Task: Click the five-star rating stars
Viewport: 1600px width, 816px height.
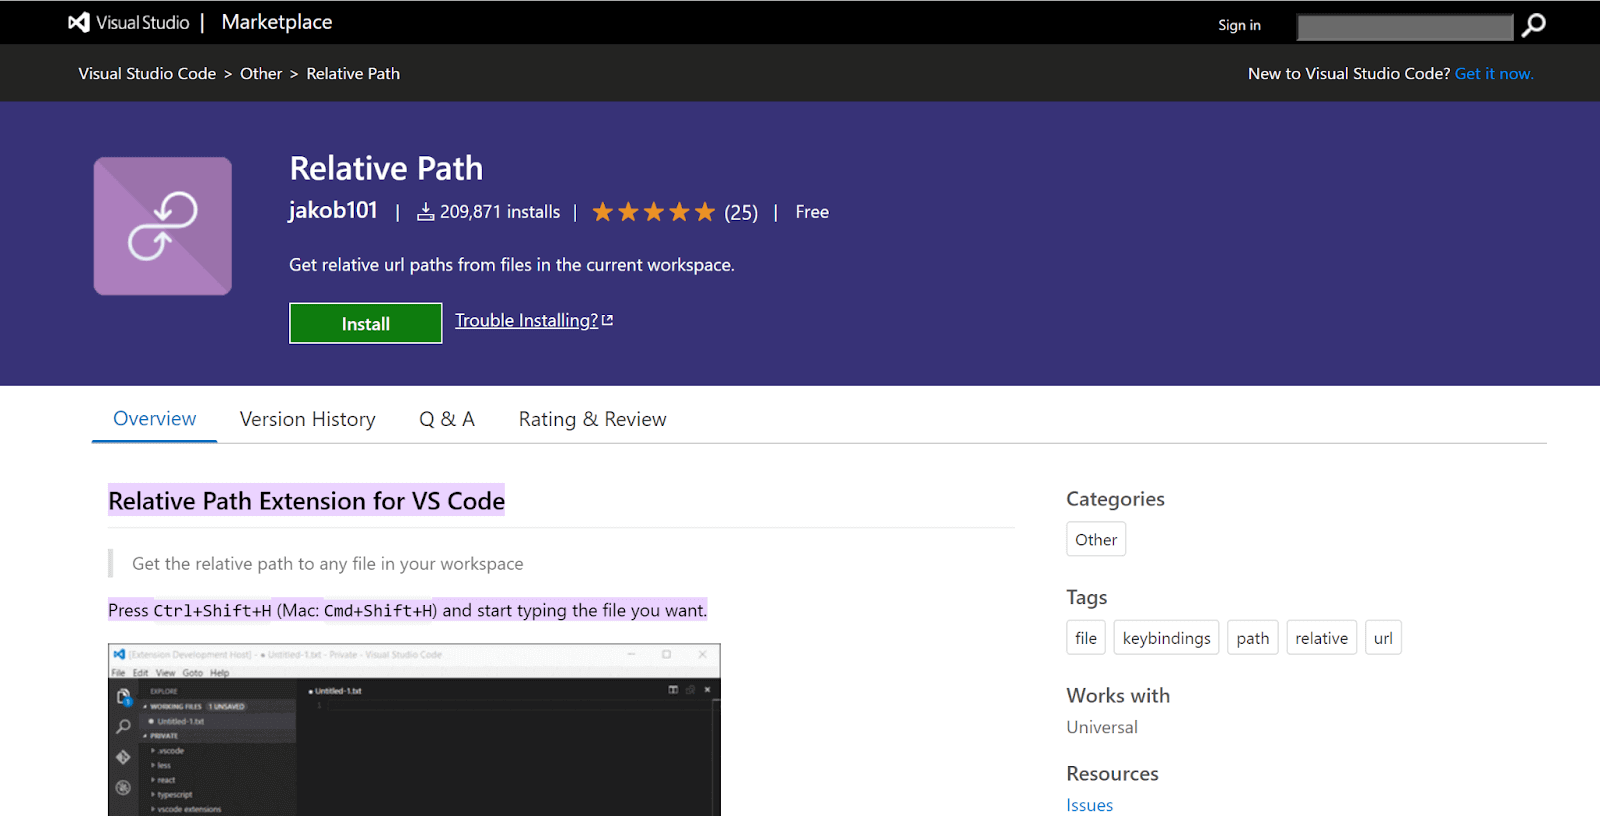Action: [653, 212]
